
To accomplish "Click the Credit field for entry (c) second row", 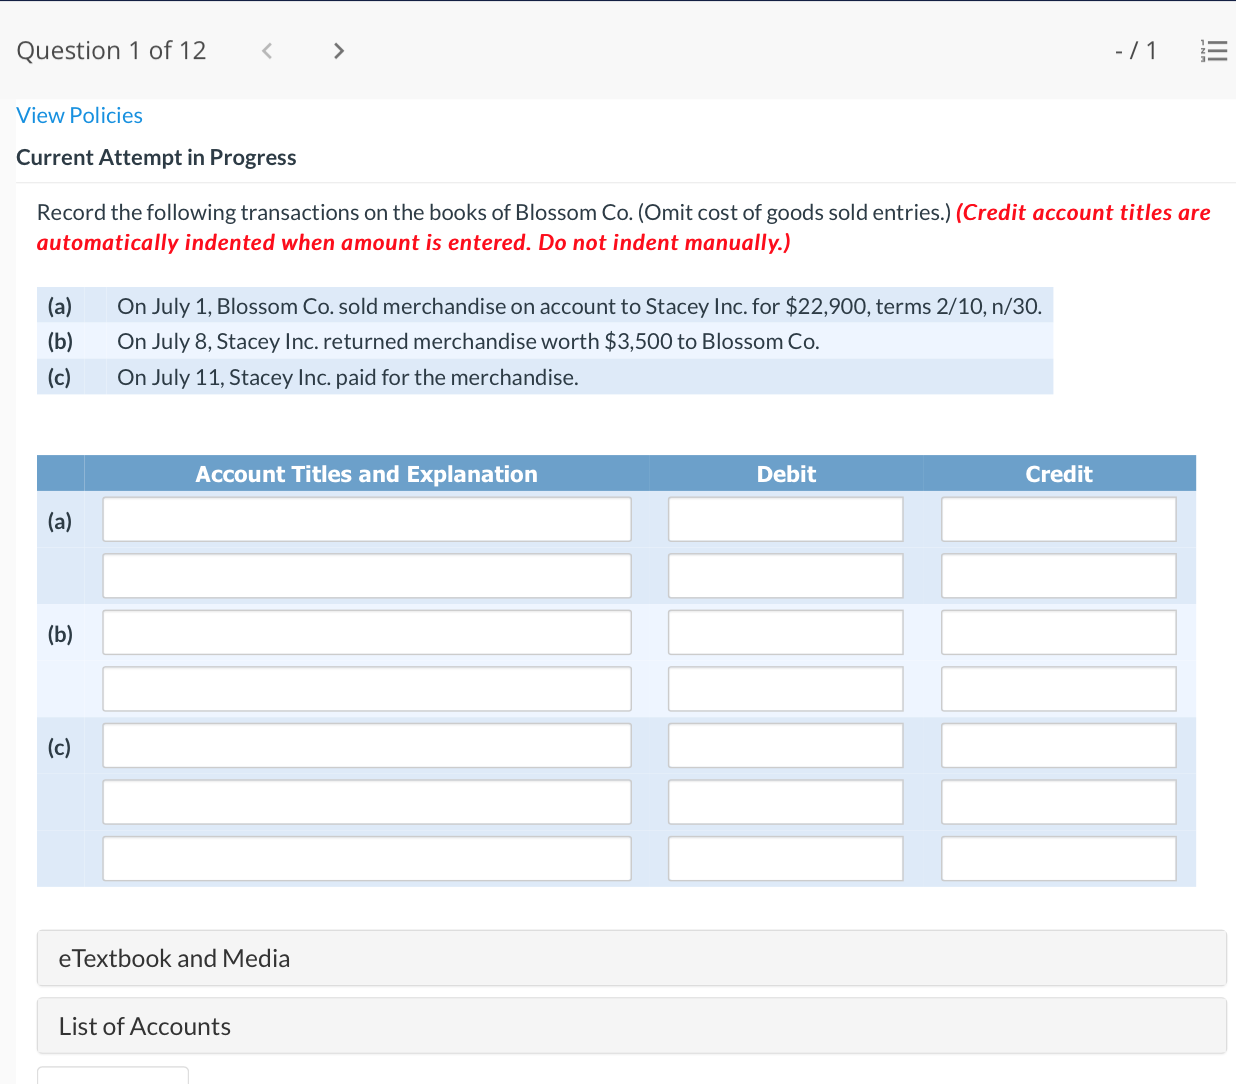I will coord(1058,801).
